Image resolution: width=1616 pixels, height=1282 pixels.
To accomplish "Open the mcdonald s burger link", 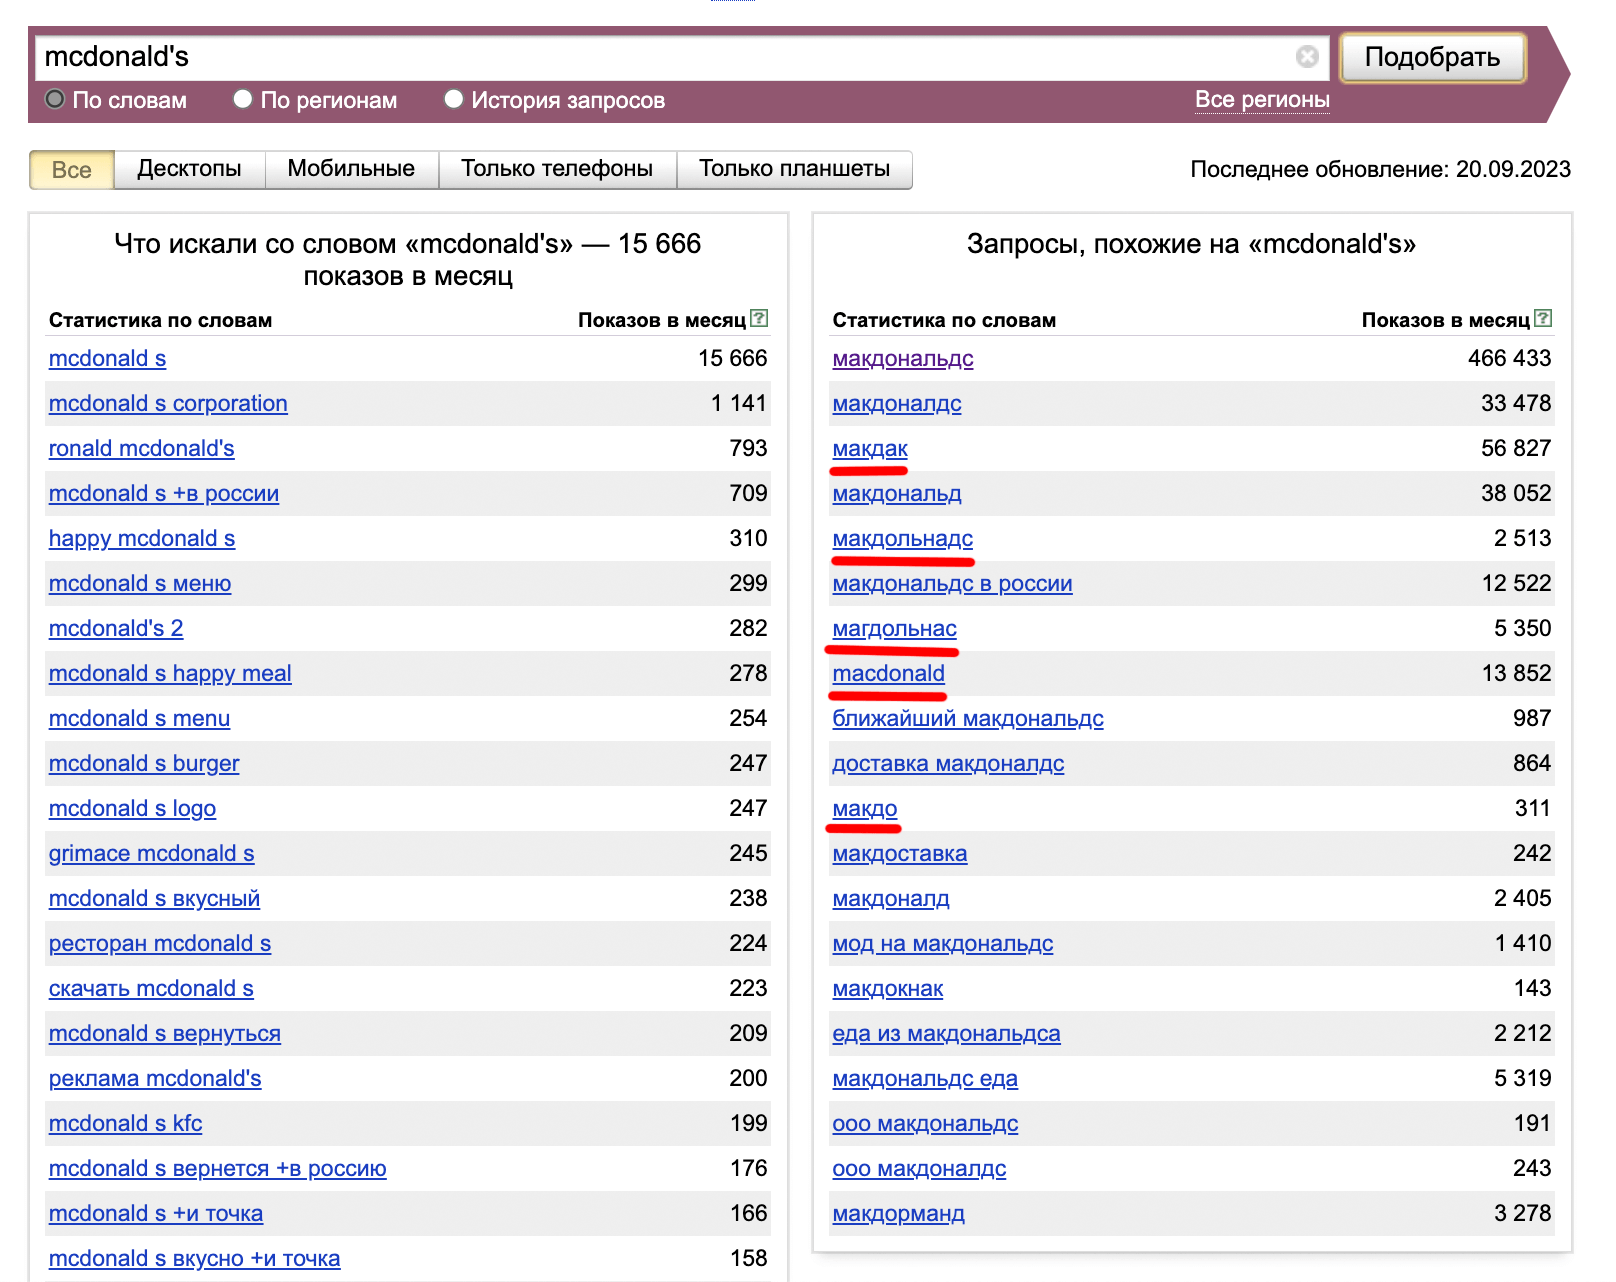I will [x=144, y=763].
